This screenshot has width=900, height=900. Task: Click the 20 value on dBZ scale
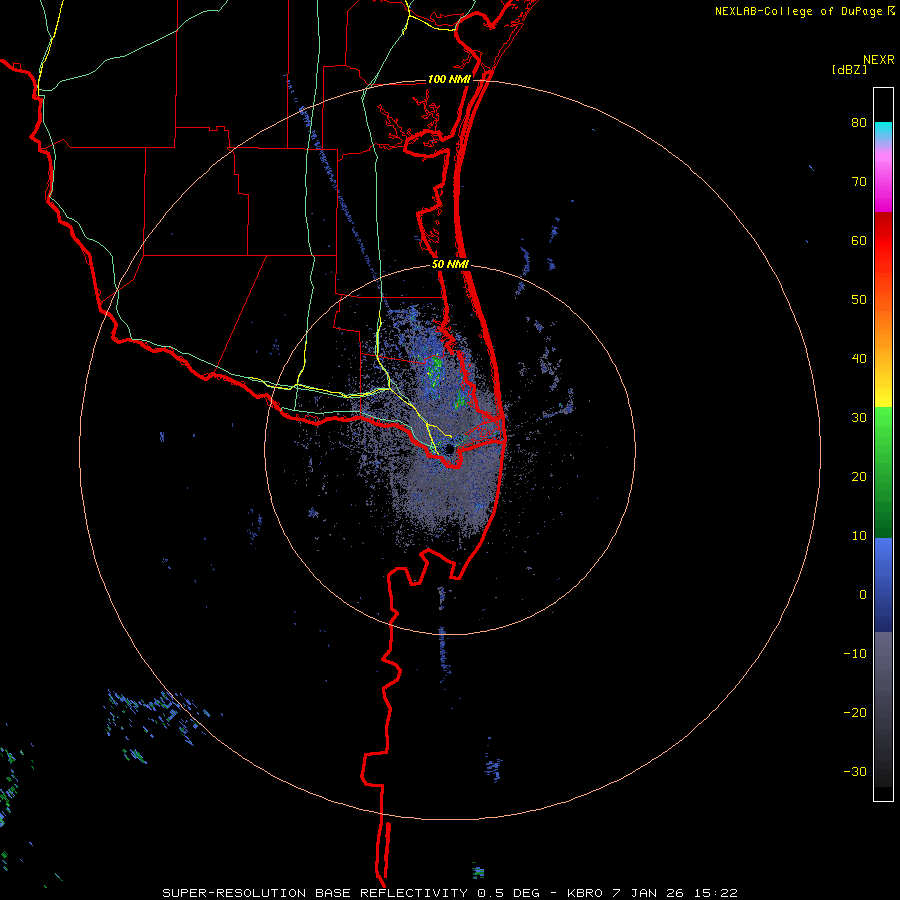pyautogui.click(x=859, y=476)
